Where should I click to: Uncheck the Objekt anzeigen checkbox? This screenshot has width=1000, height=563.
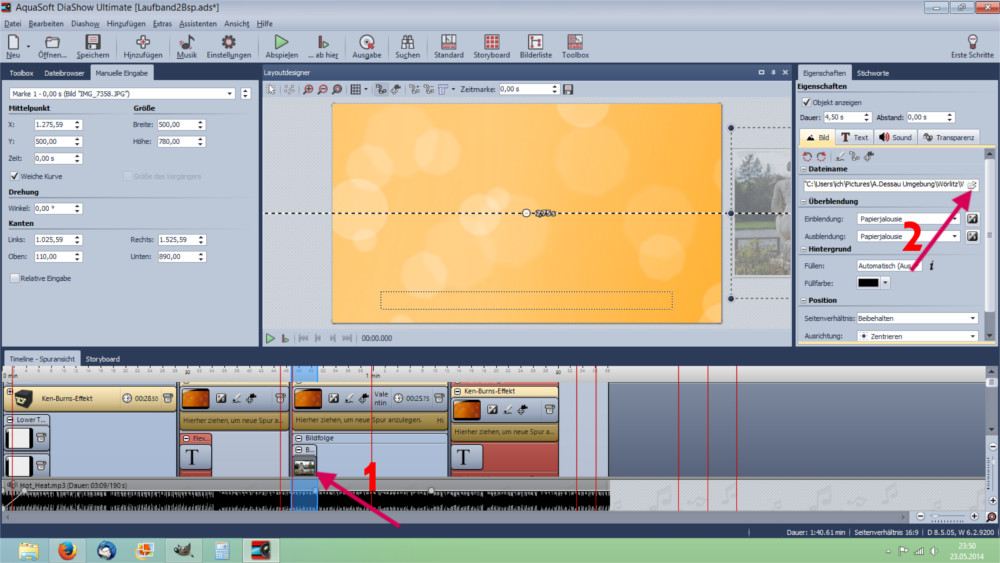point(807,102)
